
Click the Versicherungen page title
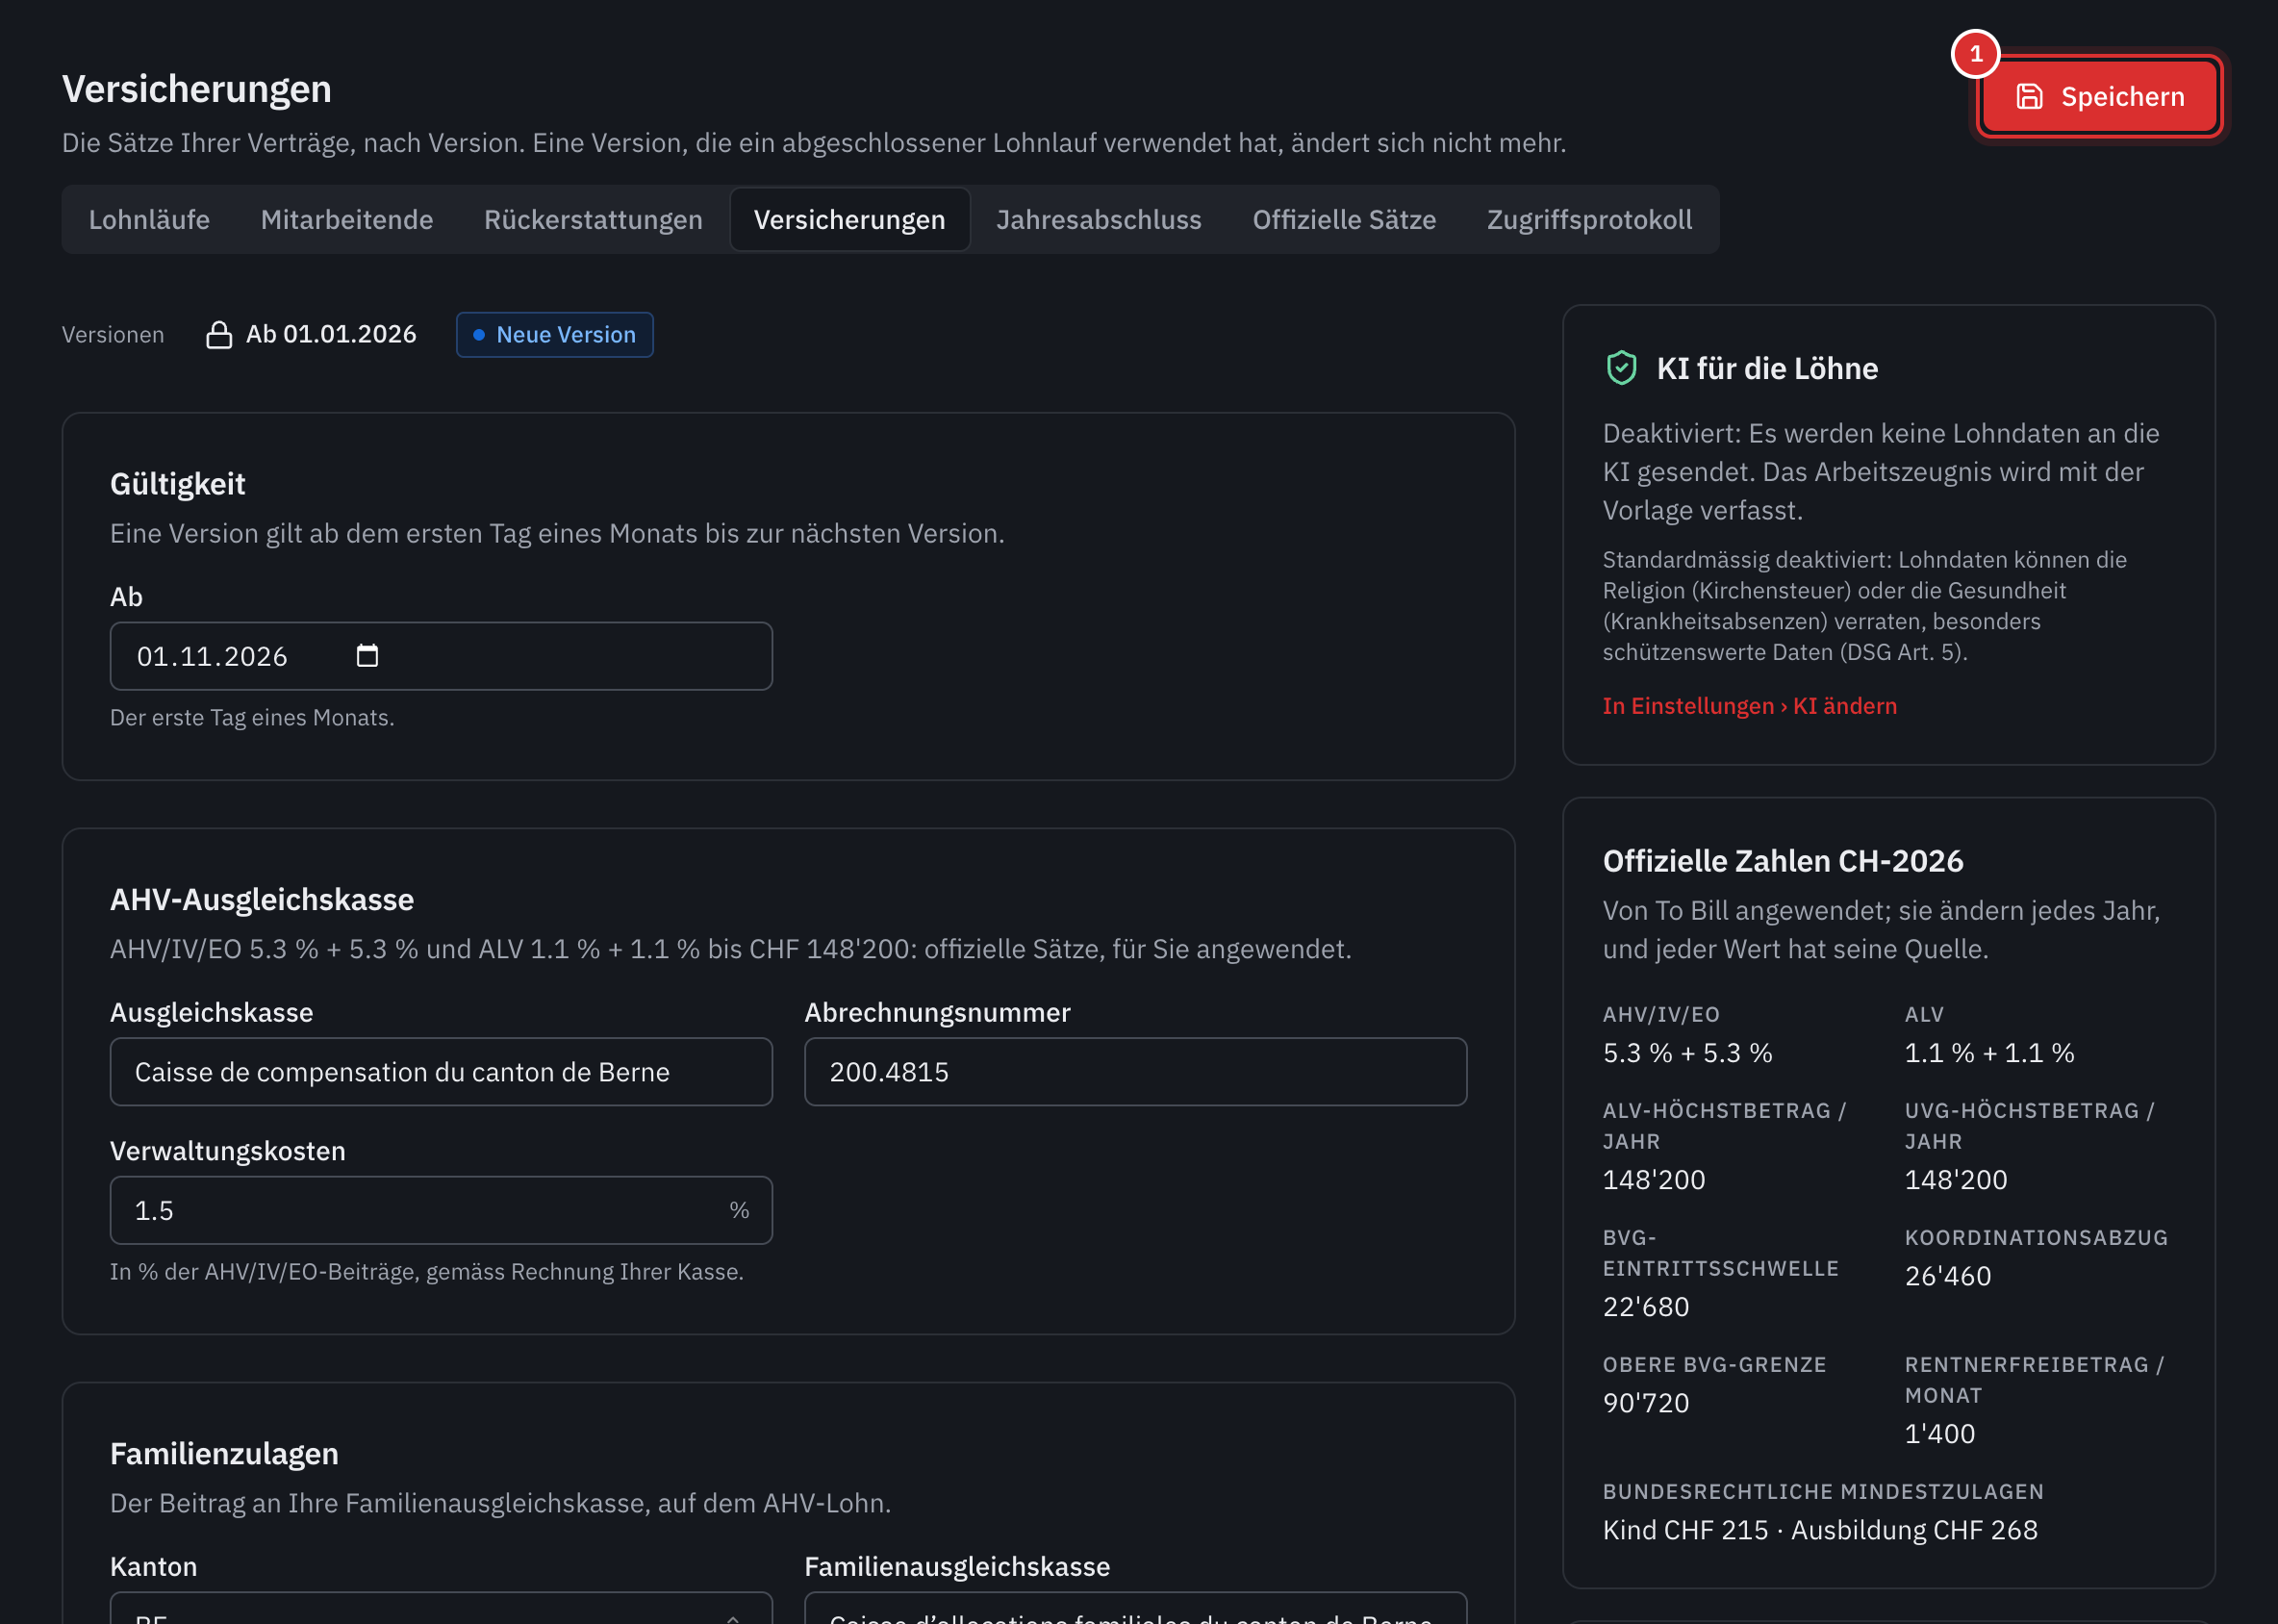tap(197, 89)
